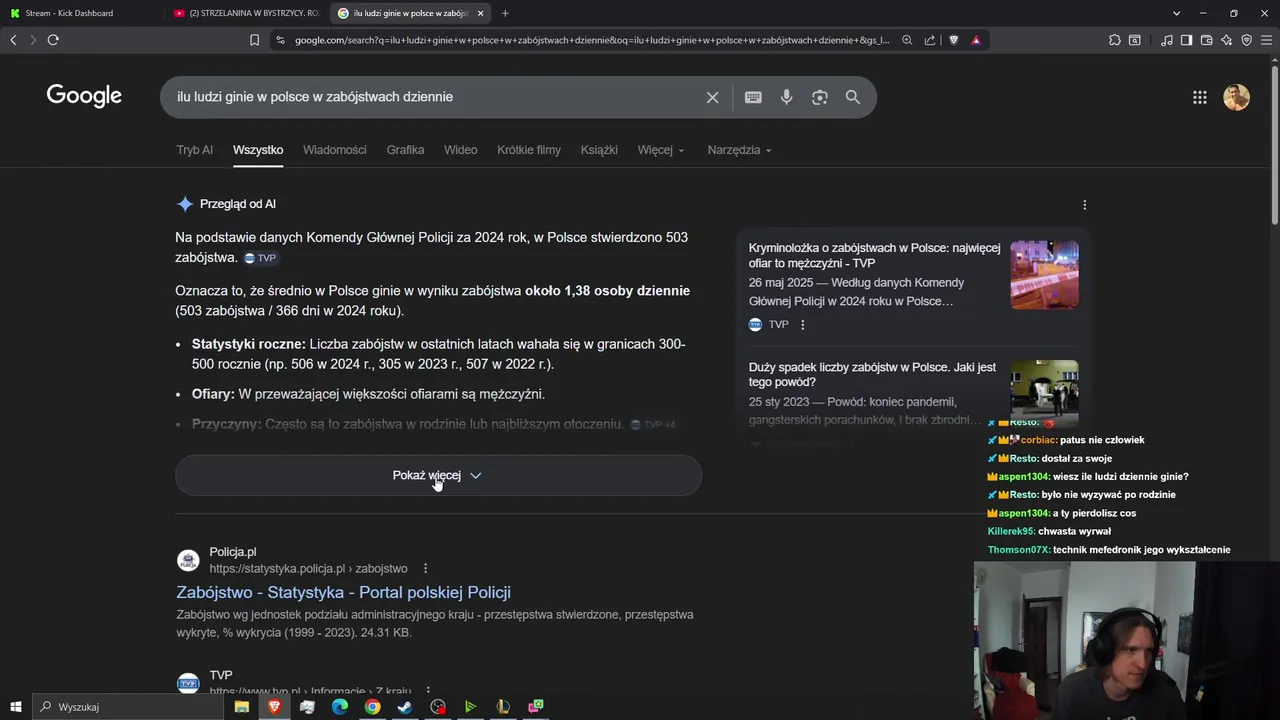
Task: Open File Explorer from taskbar
Action: click(242, 707)
